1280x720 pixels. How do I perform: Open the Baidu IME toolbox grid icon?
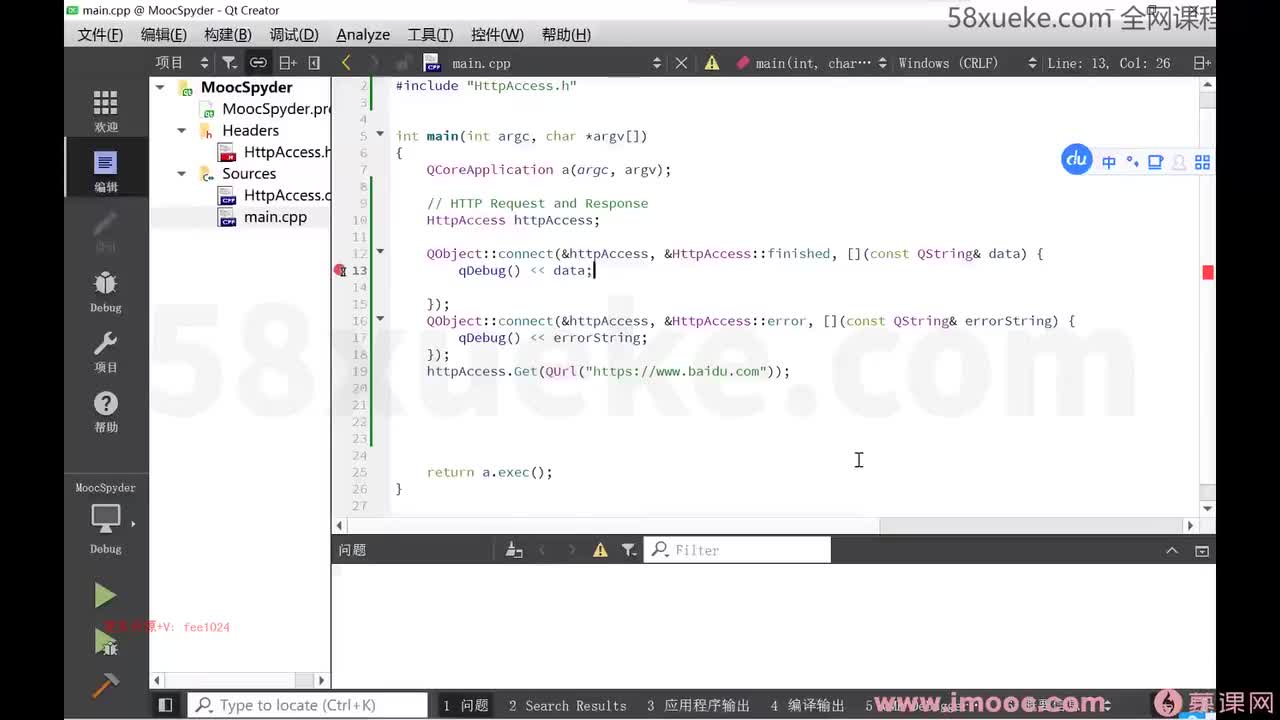(x=1202, y=162)
